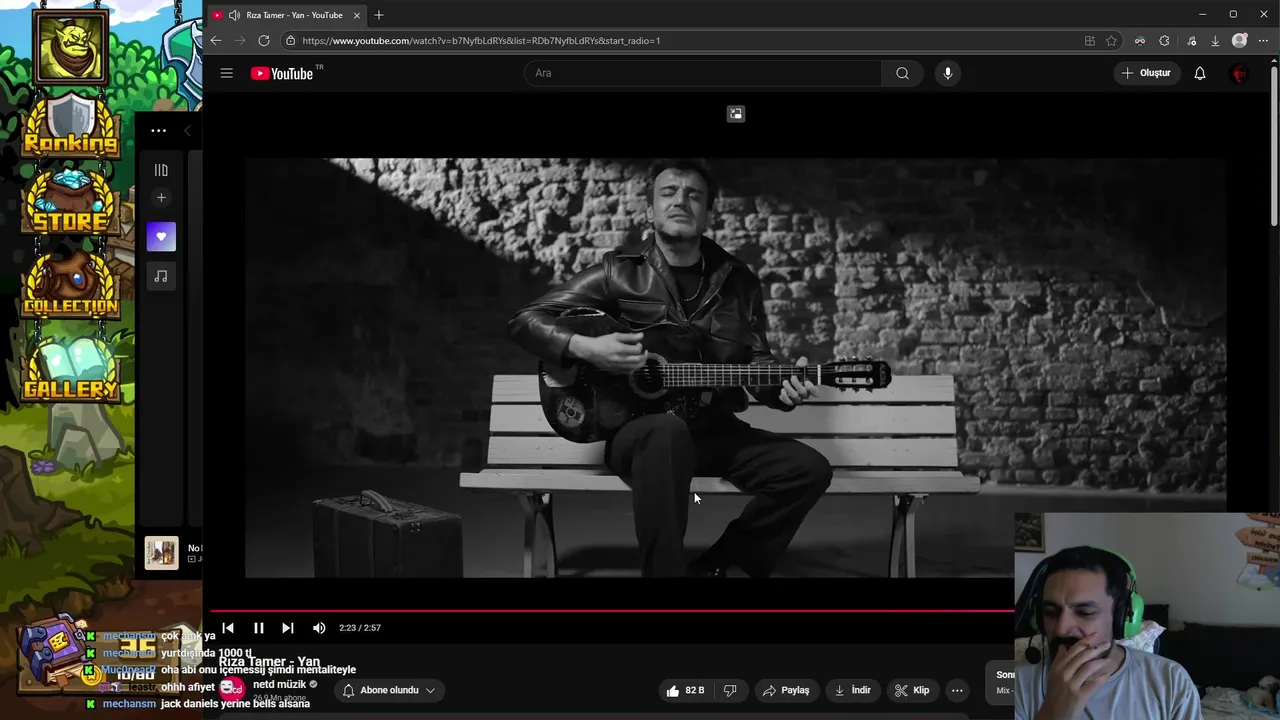Focus the Ara search field
The image size is (1280, 720).
click(x=703, y=73)
